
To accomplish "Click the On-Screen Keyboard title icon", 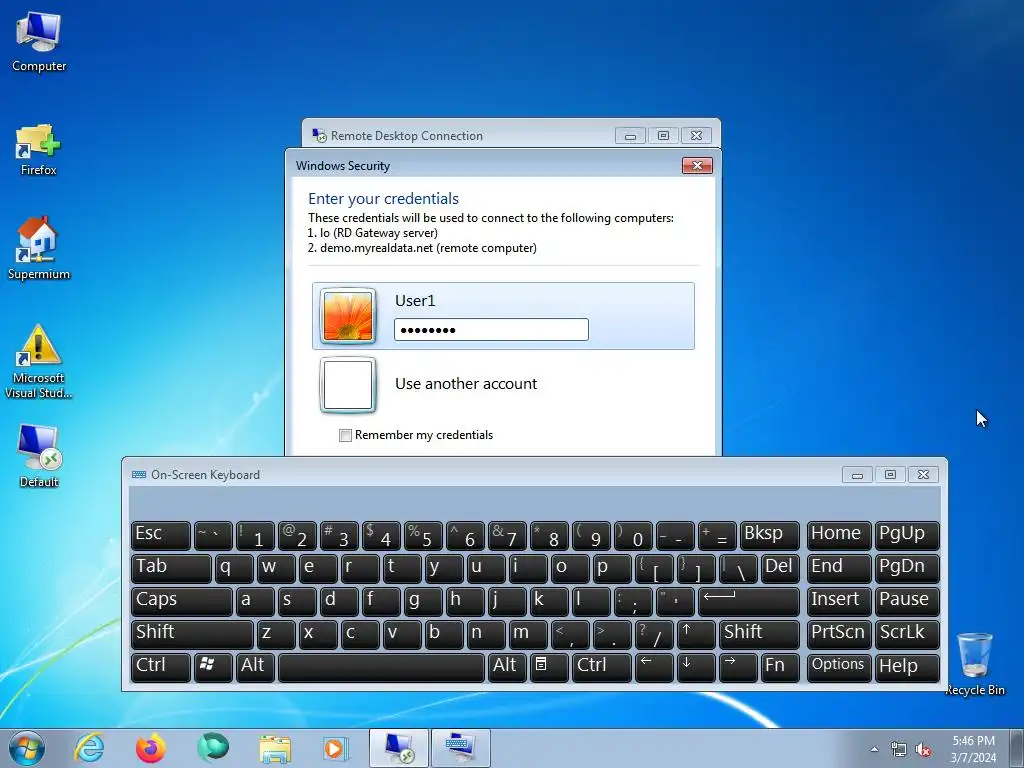I will coord(139,475).
